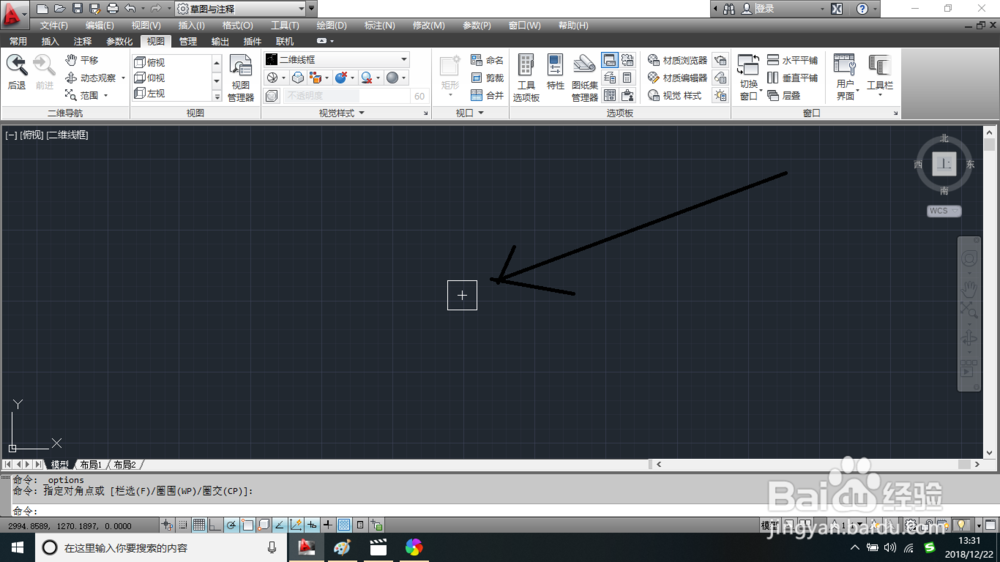Image resolution: width=1000 pixels, height=562 pixels.
Task: Select the 俯视 top view
Action: 150,63
